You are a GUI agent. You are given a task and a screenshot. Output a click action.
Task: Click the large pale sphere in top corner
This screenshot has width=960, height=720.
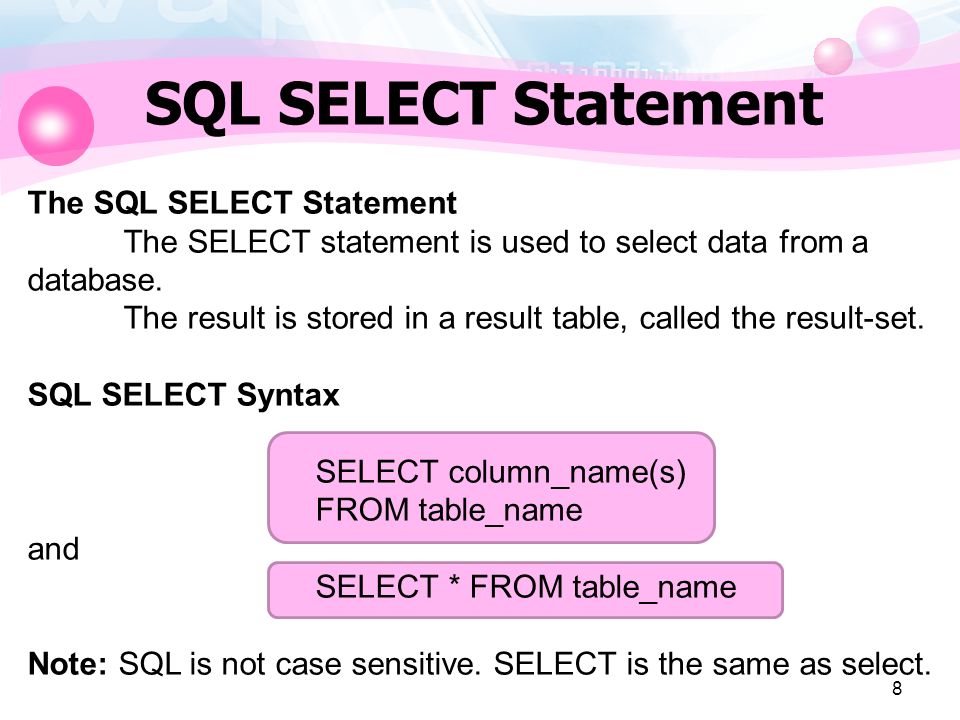(x=887, y=36)
